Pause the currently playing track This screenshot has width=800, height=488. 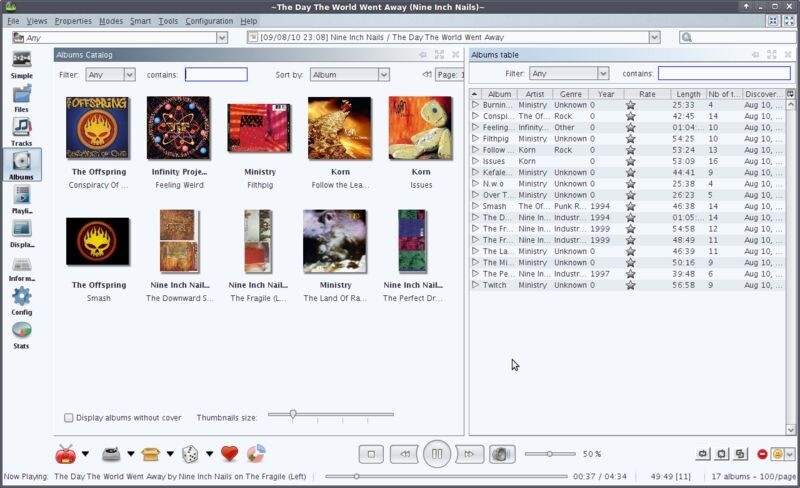[437, 454]
